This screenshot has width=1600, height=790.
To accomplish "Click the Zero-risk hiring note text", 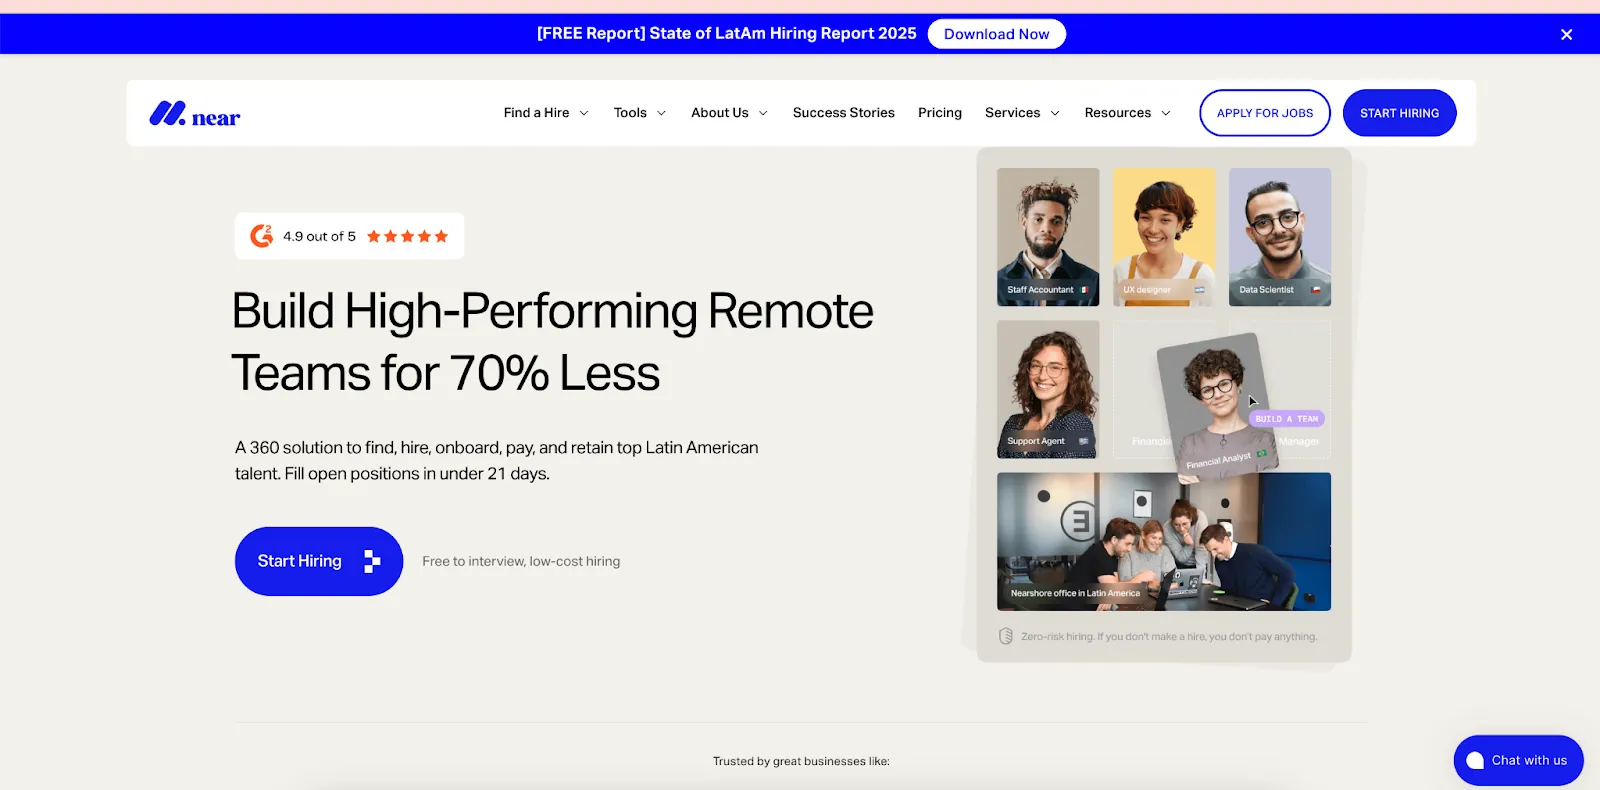I will (x=1169, y=636).
